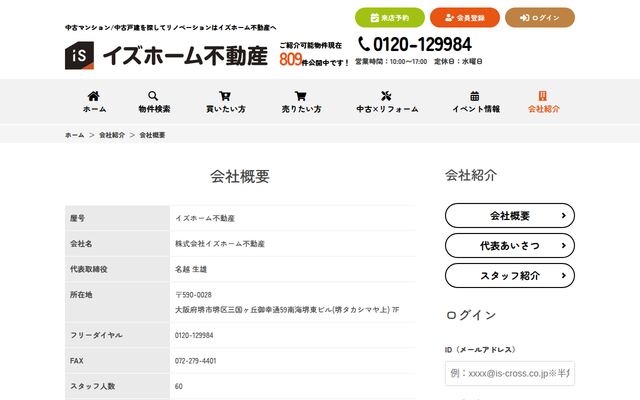Image resolution: width=640 pixels, height=400 pixels.
Task: Click the スタッフ人数 table label
Action: tap(93, 386)
